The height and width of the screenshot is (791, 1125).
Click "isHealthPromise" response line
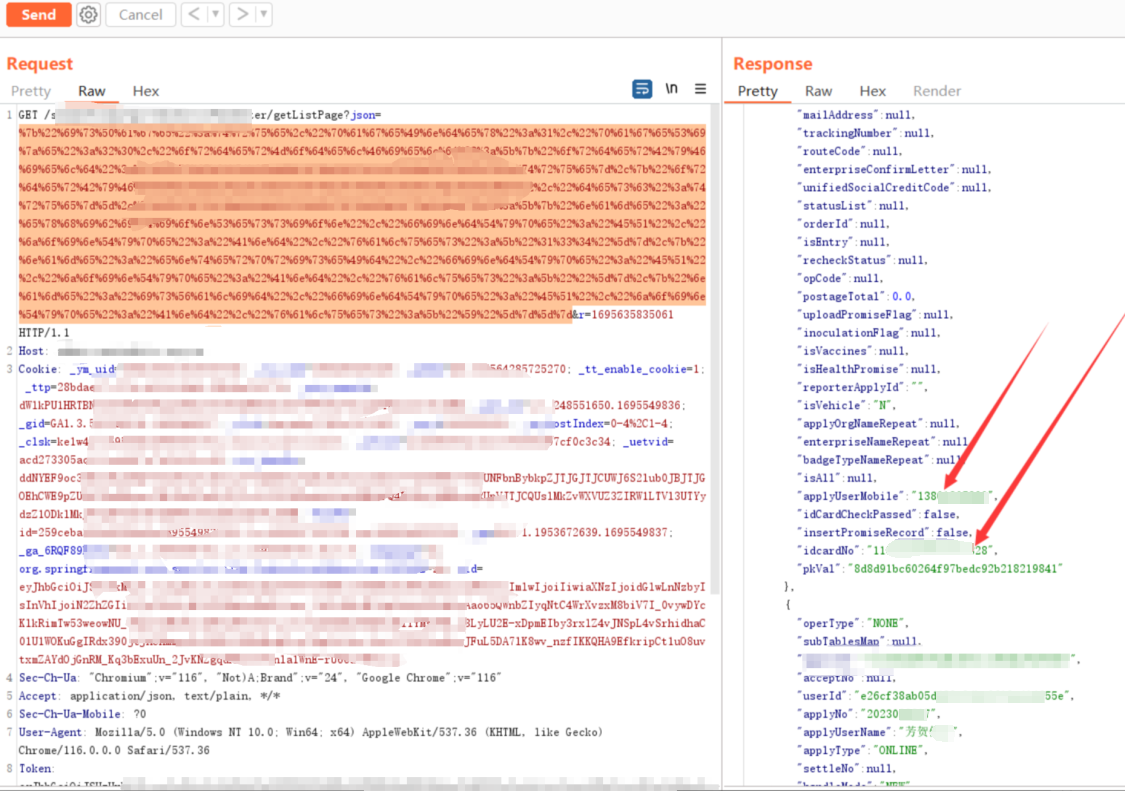click(869, 369)
